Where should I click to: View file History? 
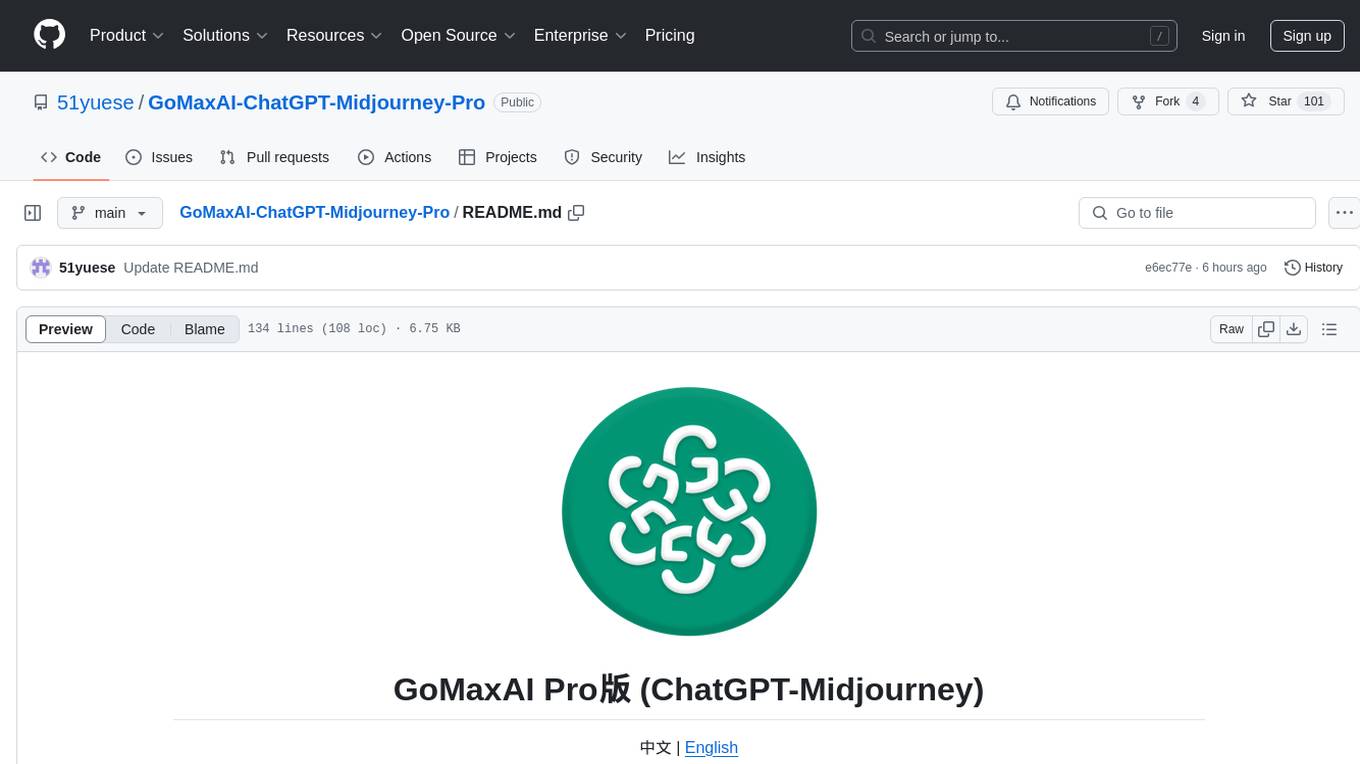point(1313,267)
